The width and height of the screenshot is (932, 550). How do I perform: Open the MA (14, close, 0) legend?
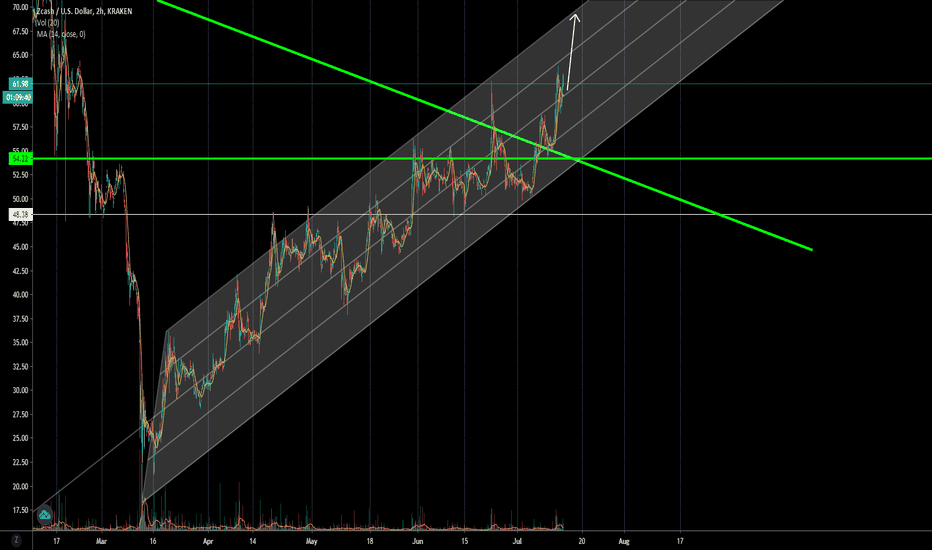point(61,34)
